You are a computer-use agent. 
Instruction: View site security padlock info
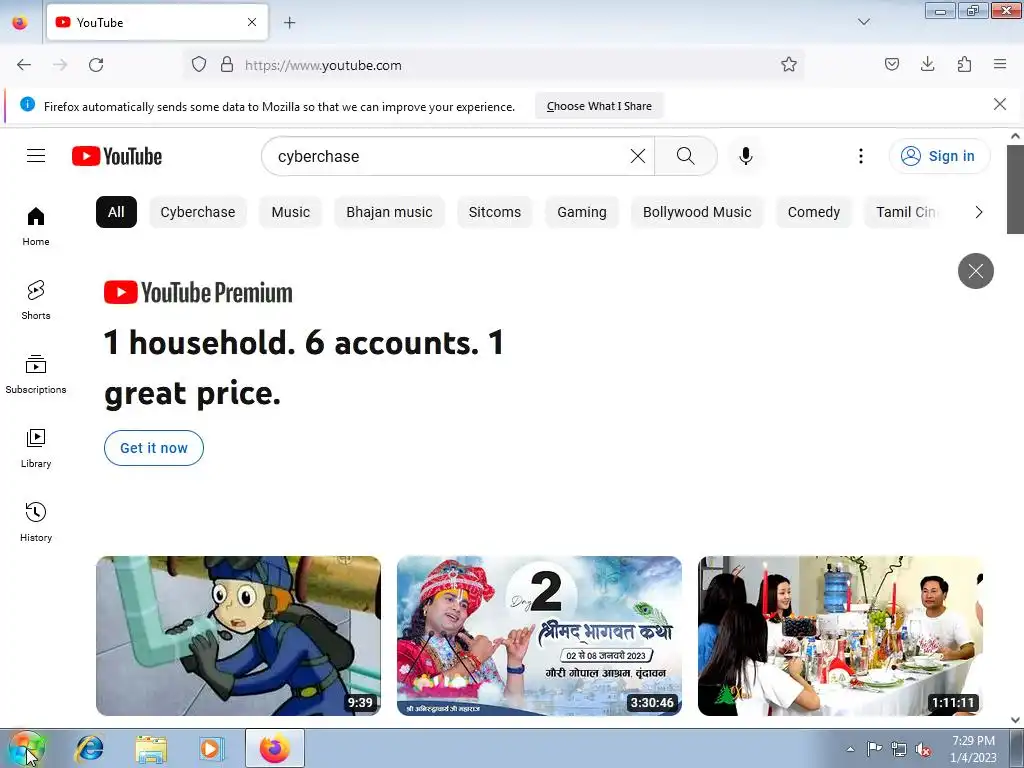pyautogui.click(x=227, y=65)
